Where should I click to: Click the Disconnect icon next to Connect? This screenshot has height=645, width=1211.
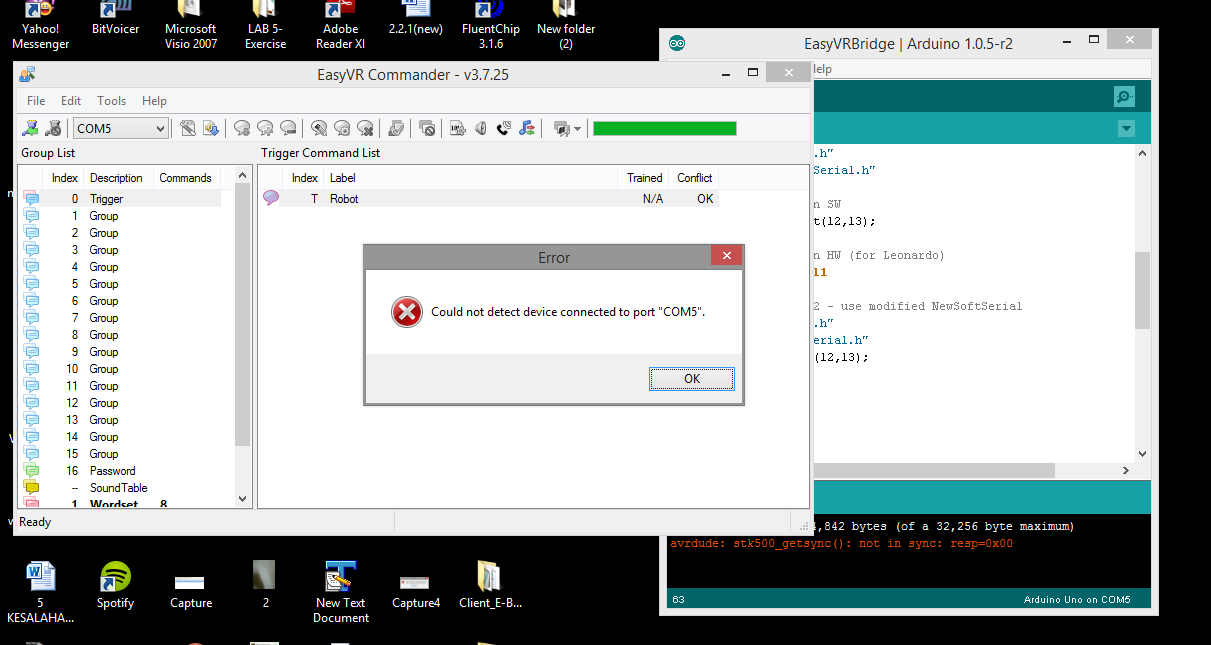(x=54, y=128)
